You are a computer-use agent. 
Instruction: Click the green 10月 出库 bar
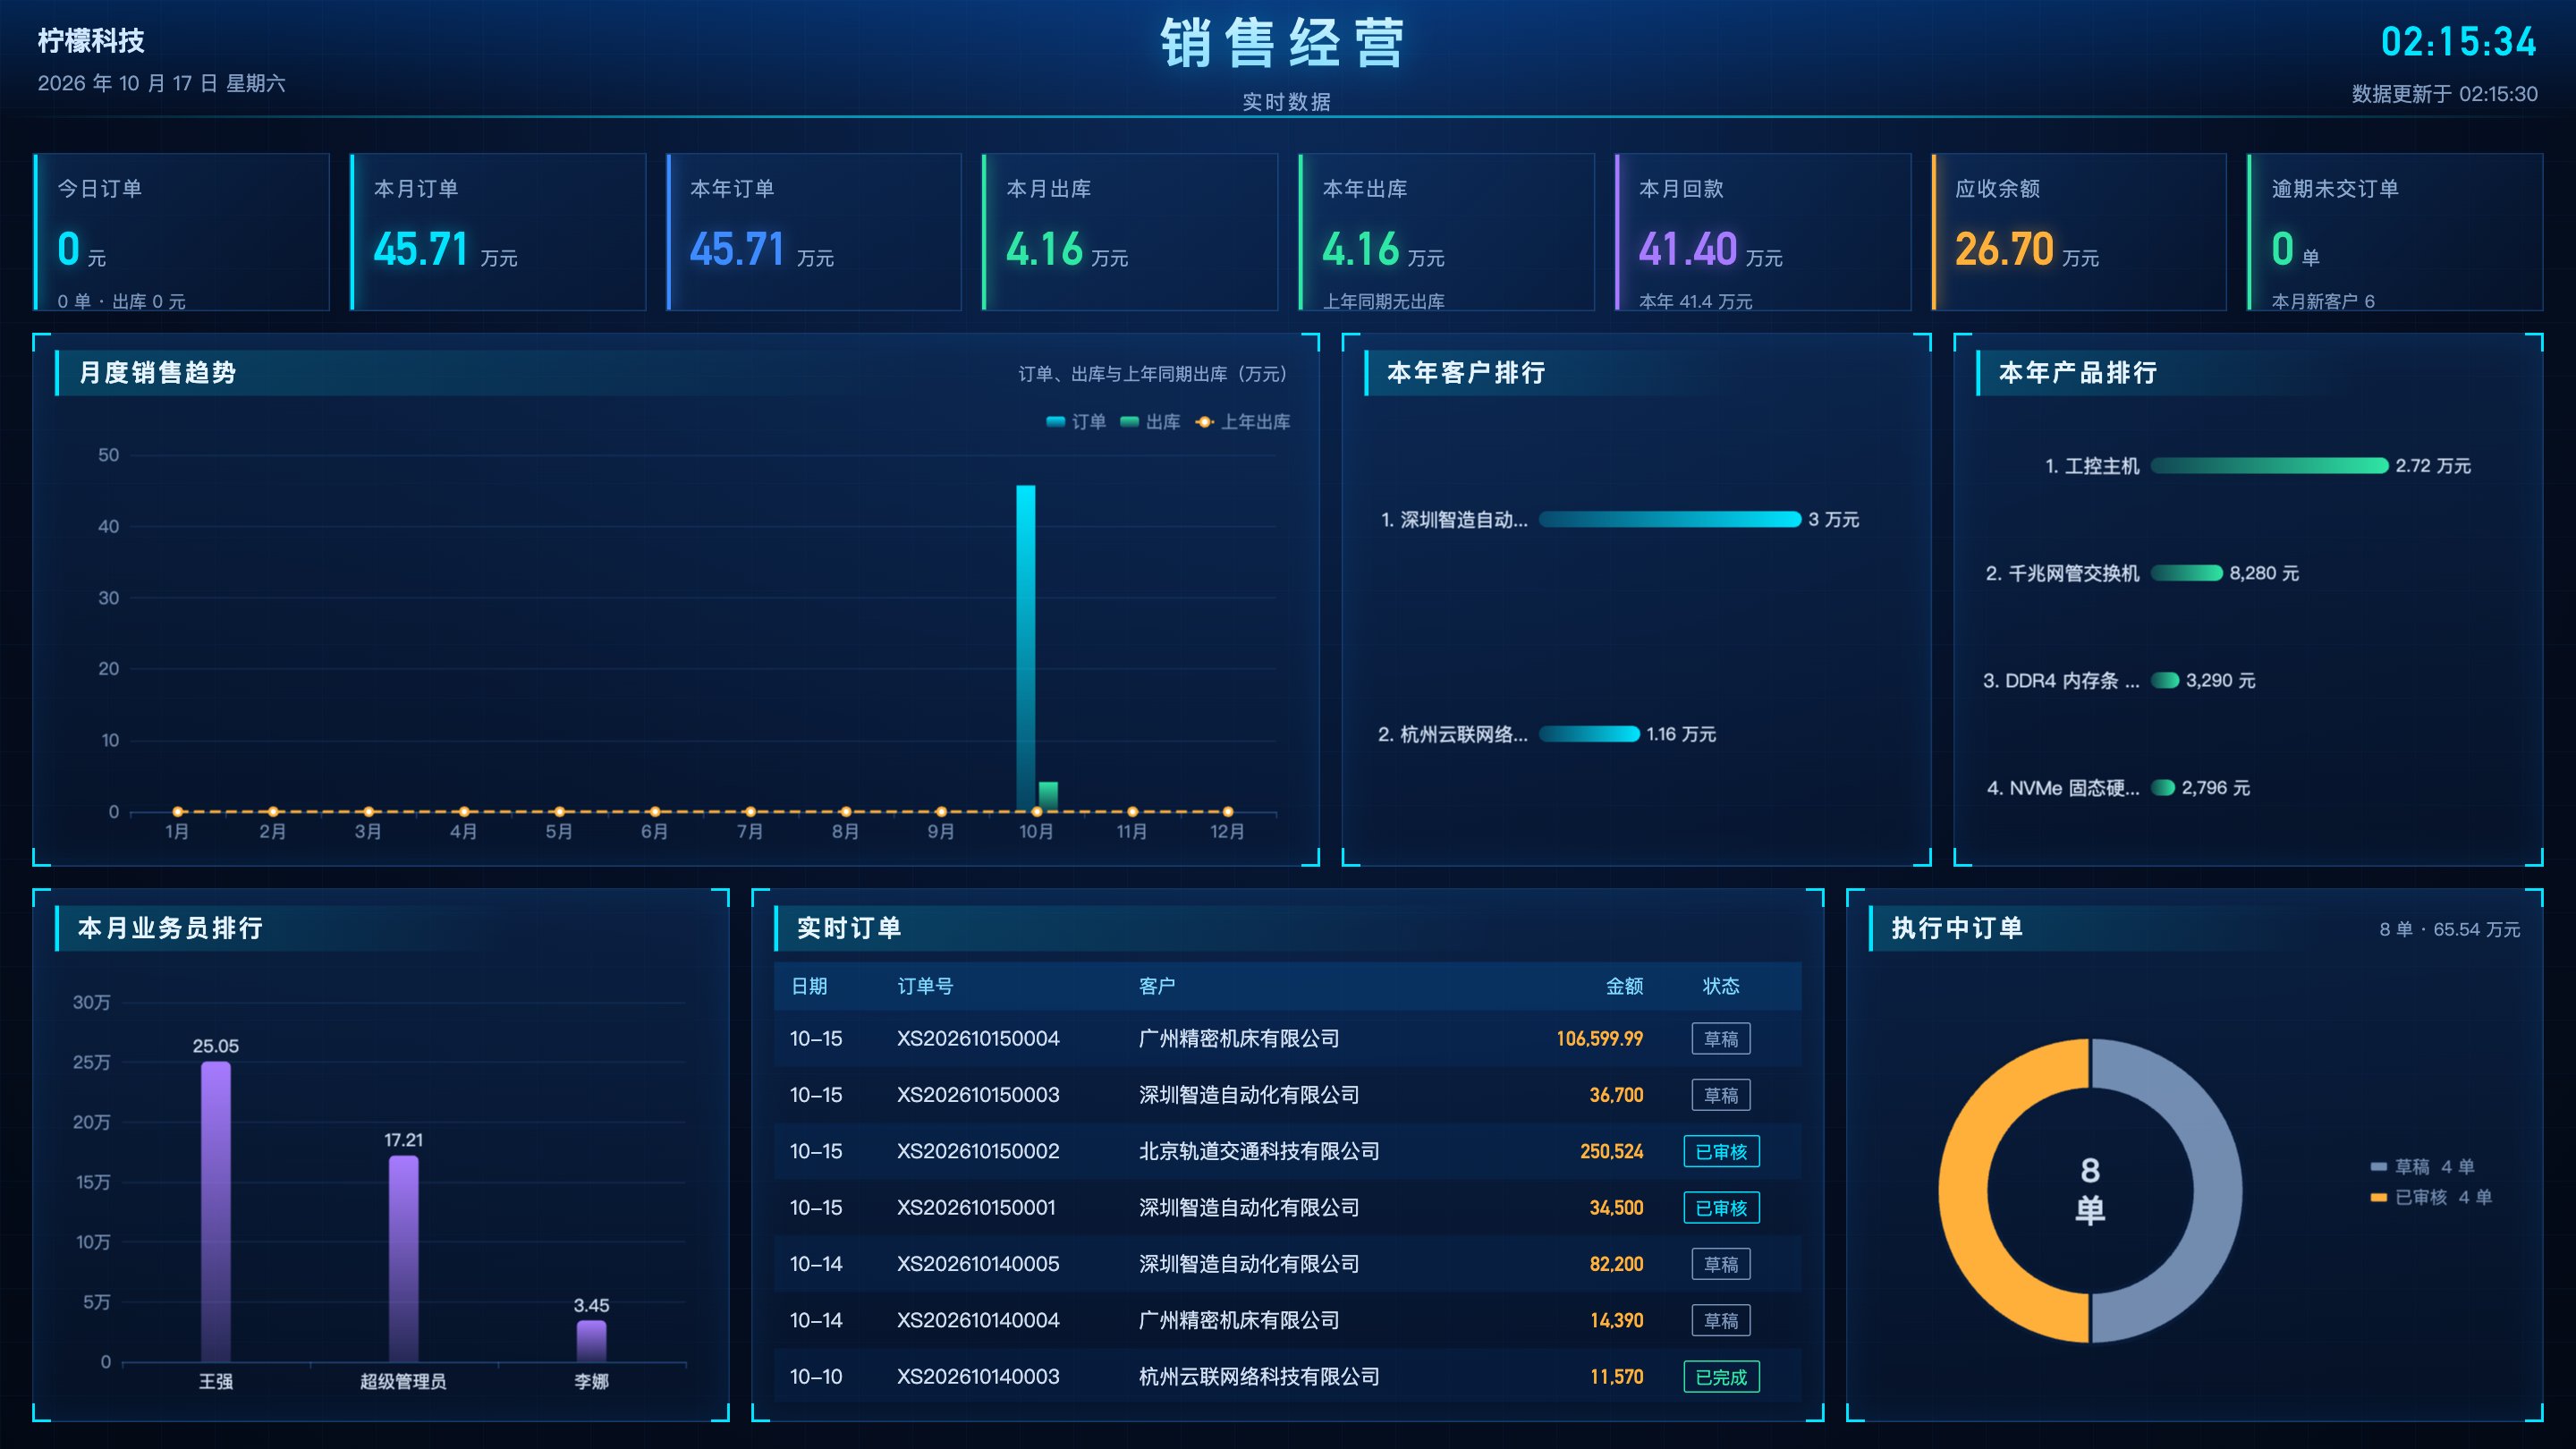[1048, 797]
